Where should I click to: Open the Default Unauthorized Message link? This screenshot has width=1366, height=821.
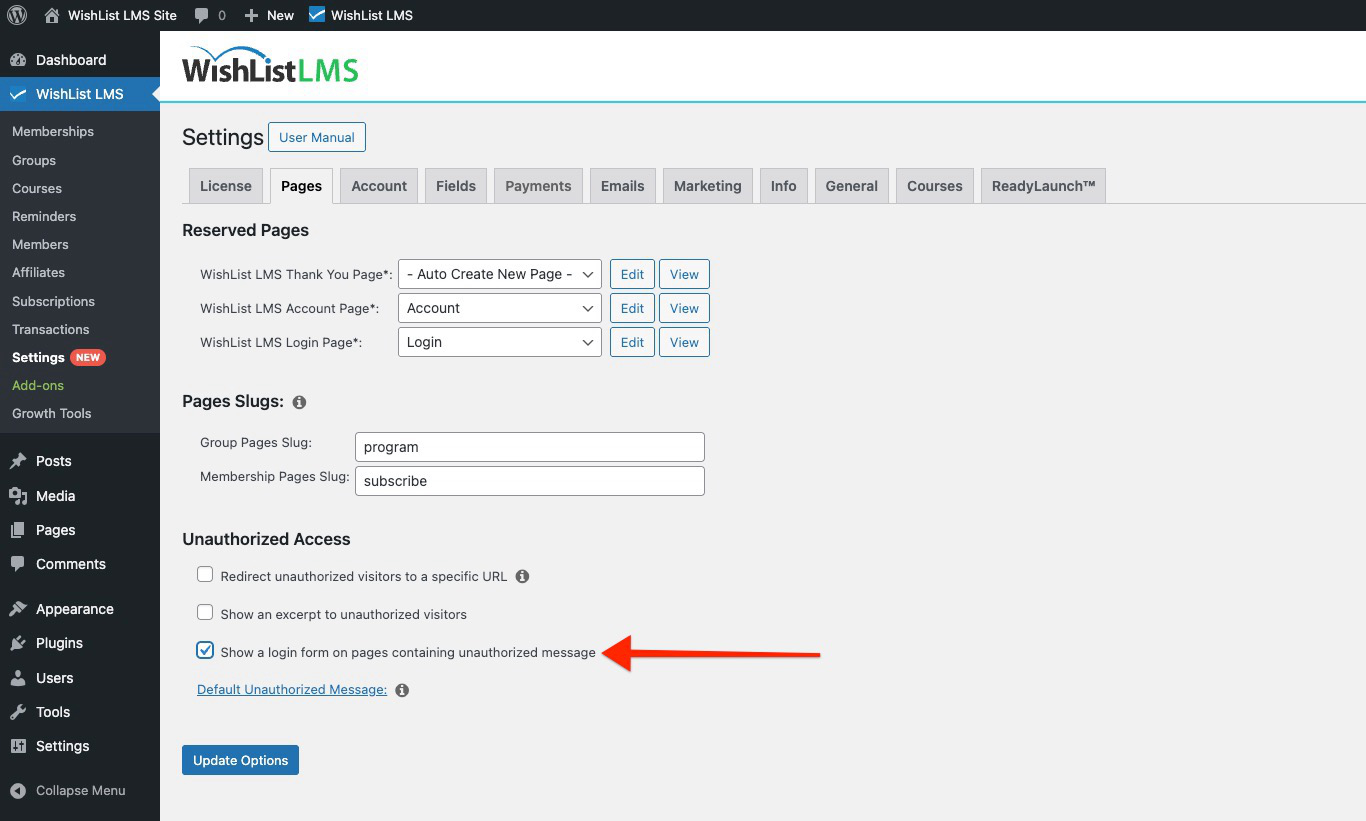point(290,689)
